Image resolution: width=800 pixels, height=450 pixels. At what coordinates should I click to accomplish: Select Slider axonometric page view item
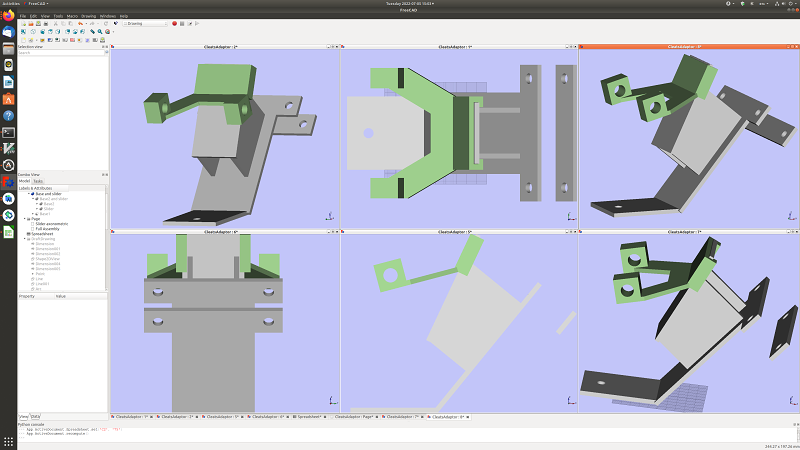[50, 223]
